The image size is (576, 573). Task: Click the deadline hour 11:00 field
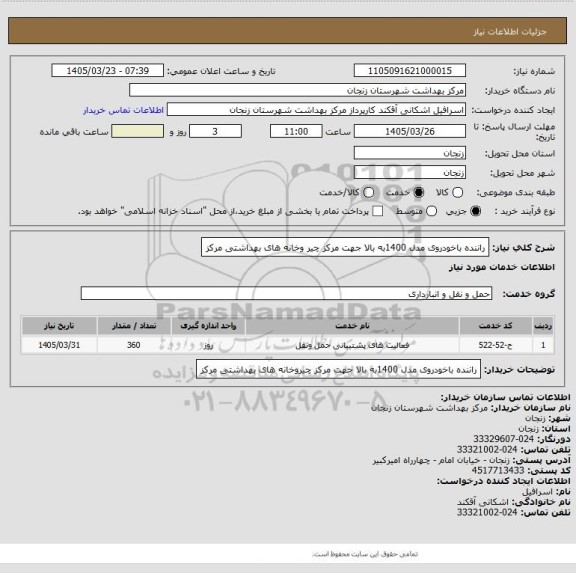296,131
